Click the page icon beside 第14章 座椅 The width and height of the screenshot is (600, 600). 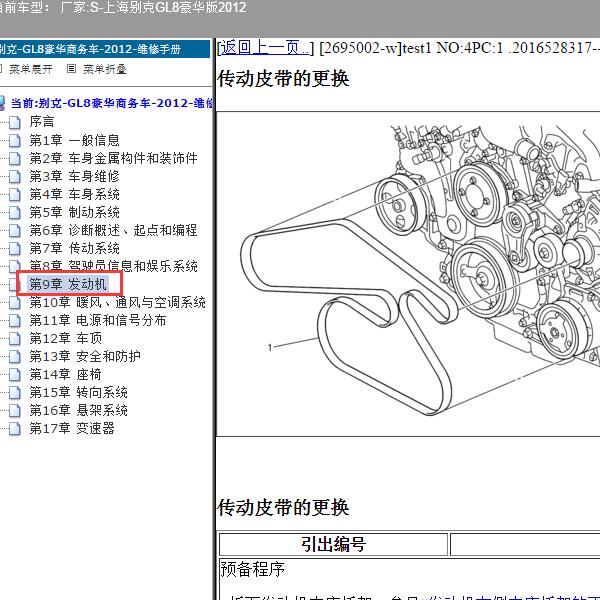click(15, 375)
